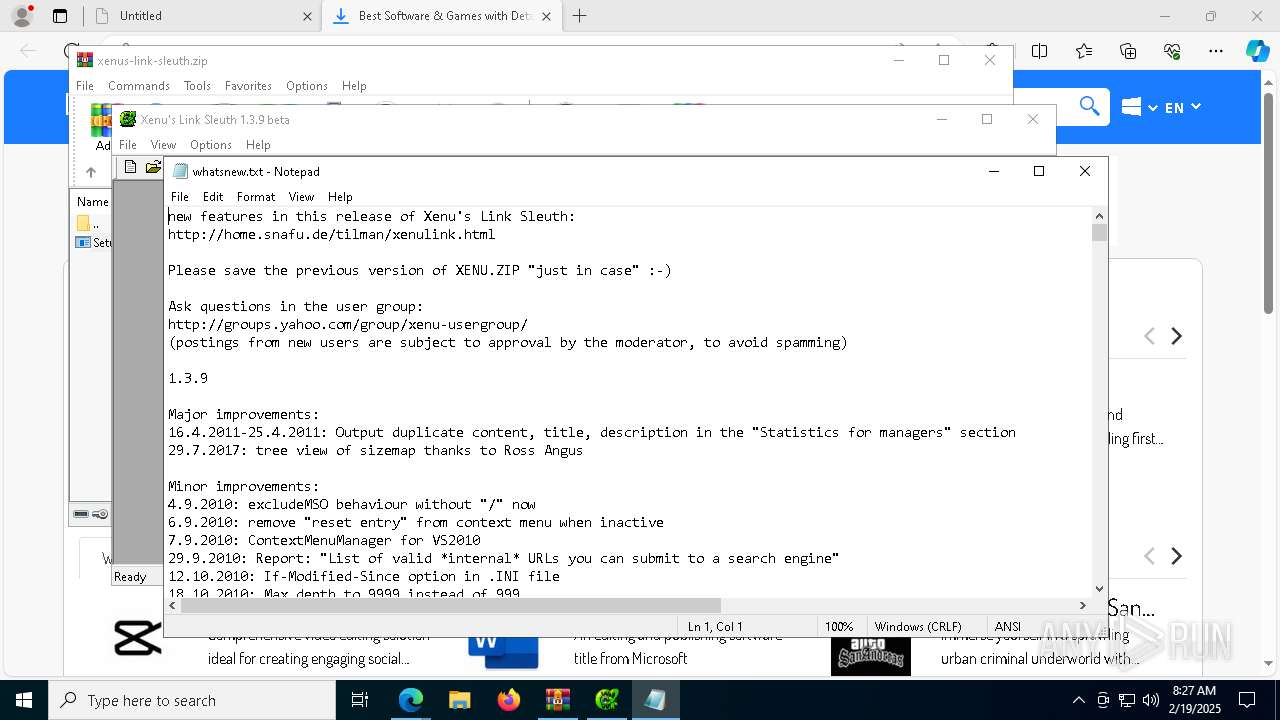Screen dimensions: 1280x720
Task: Click 'Minor improvements:' line in Notepad
Action: coord(244,486)
